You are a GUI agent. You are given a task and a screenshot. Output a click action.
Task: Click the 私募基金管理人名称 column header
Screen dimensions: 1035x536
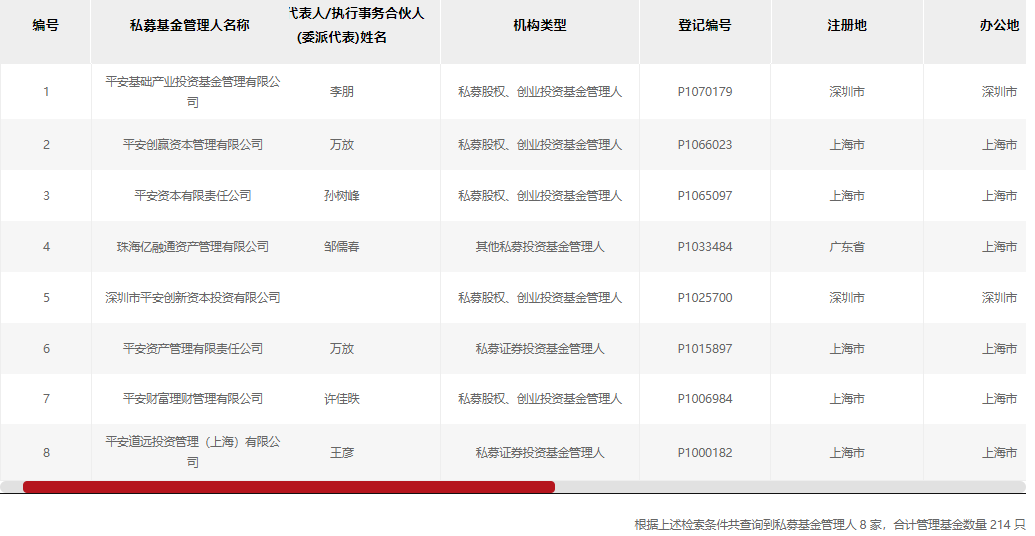click(190, 25)
